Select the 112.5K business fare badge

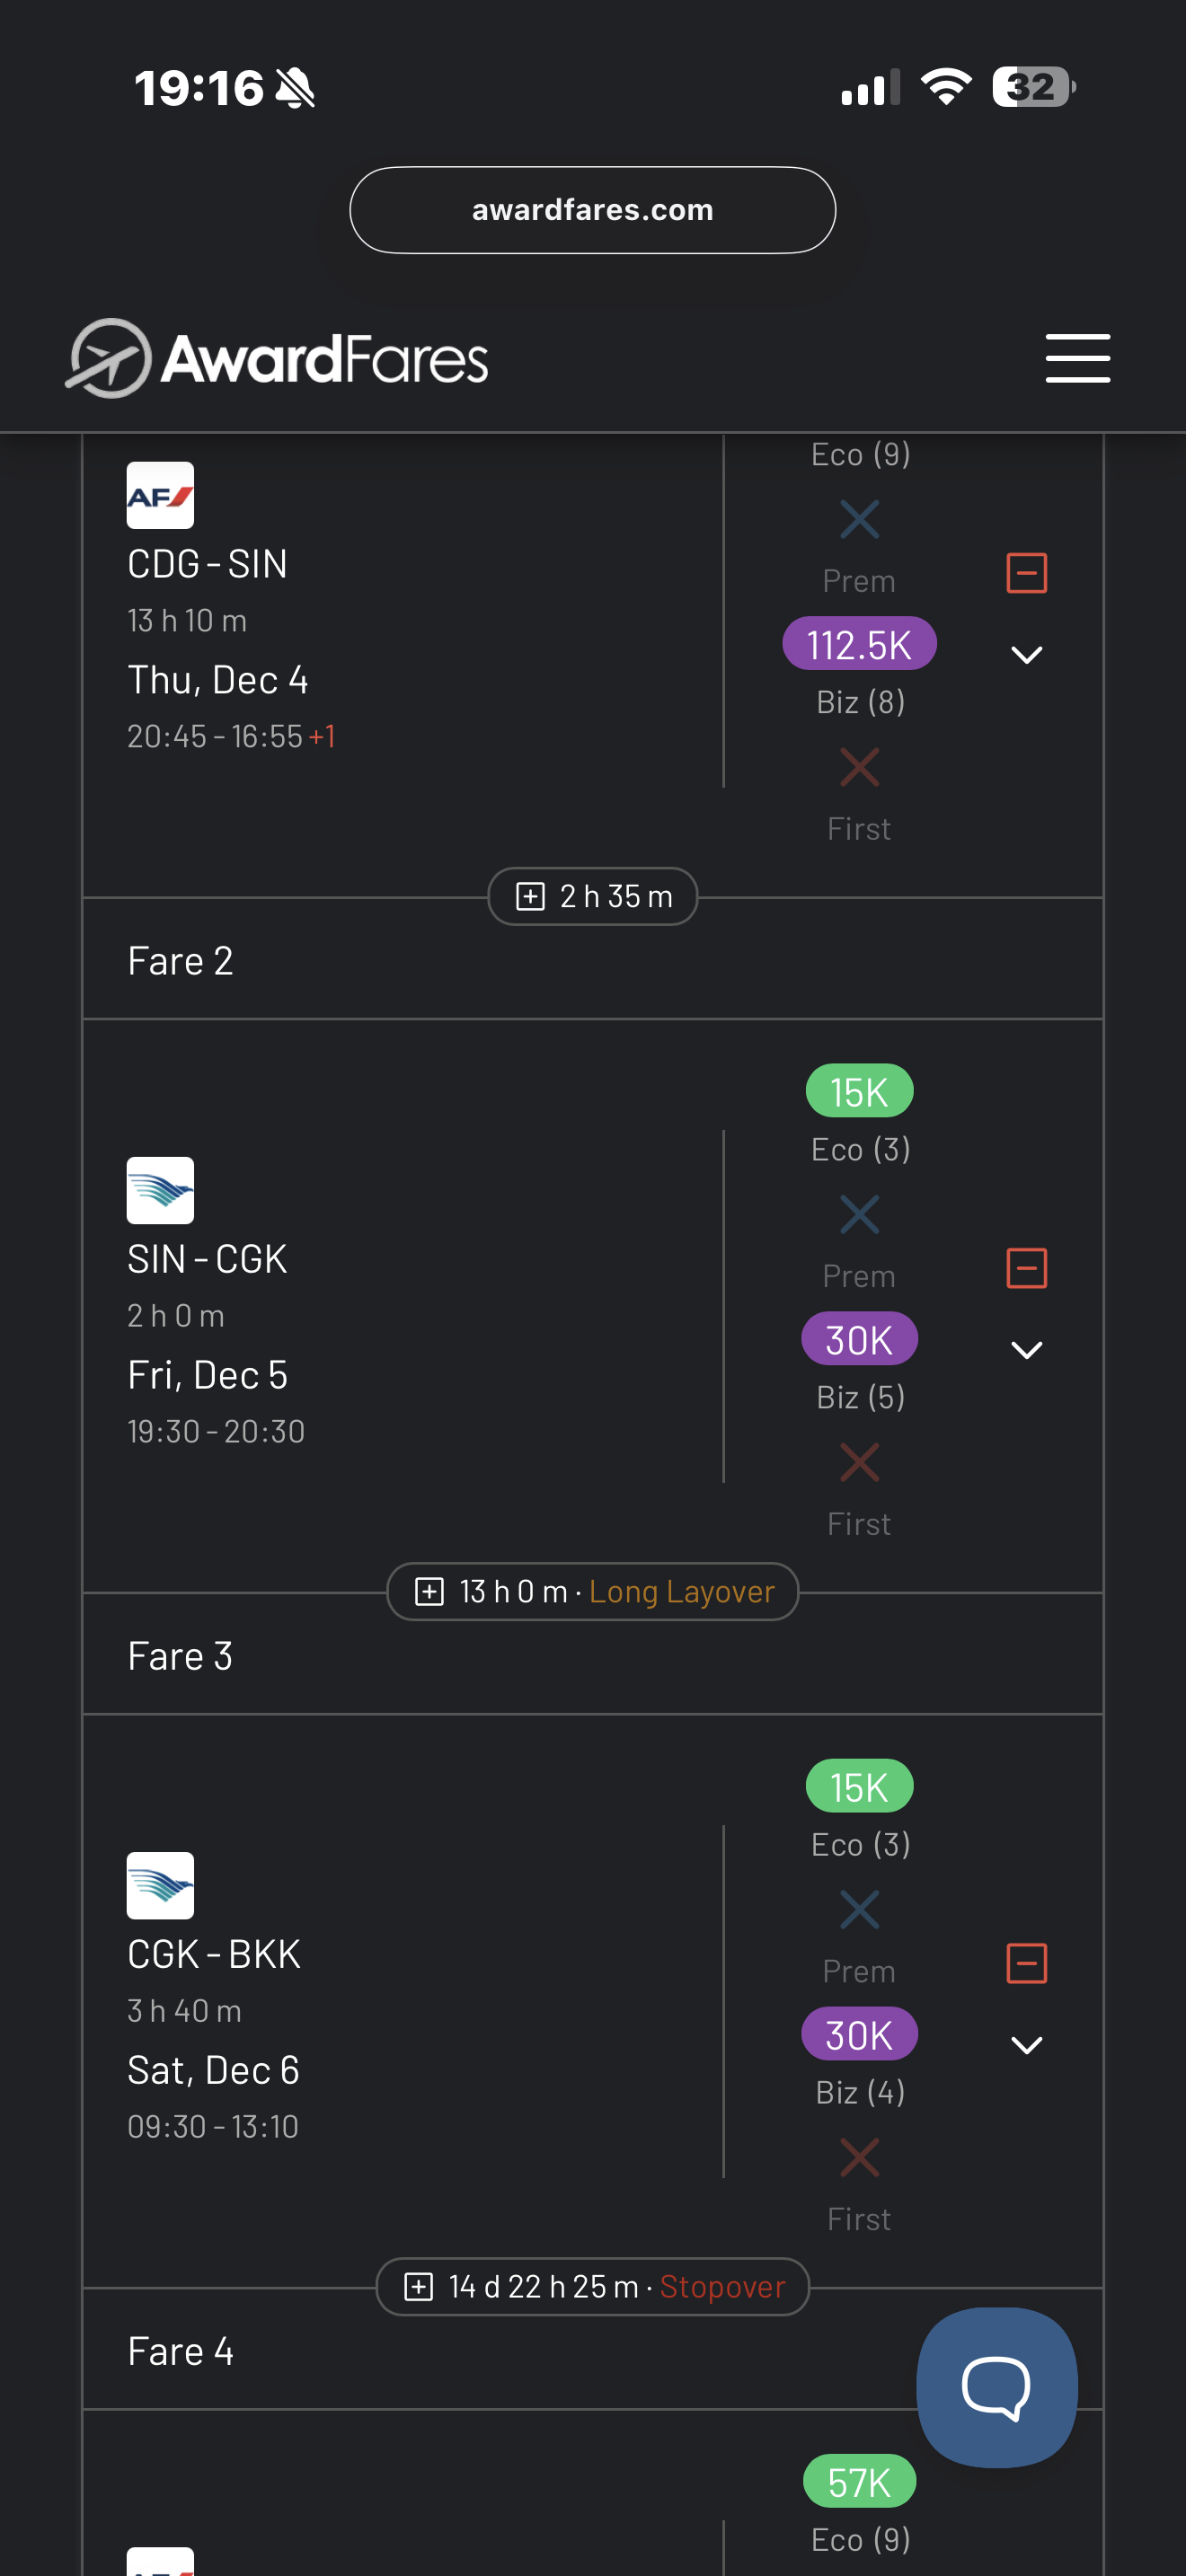coord(859,644)
